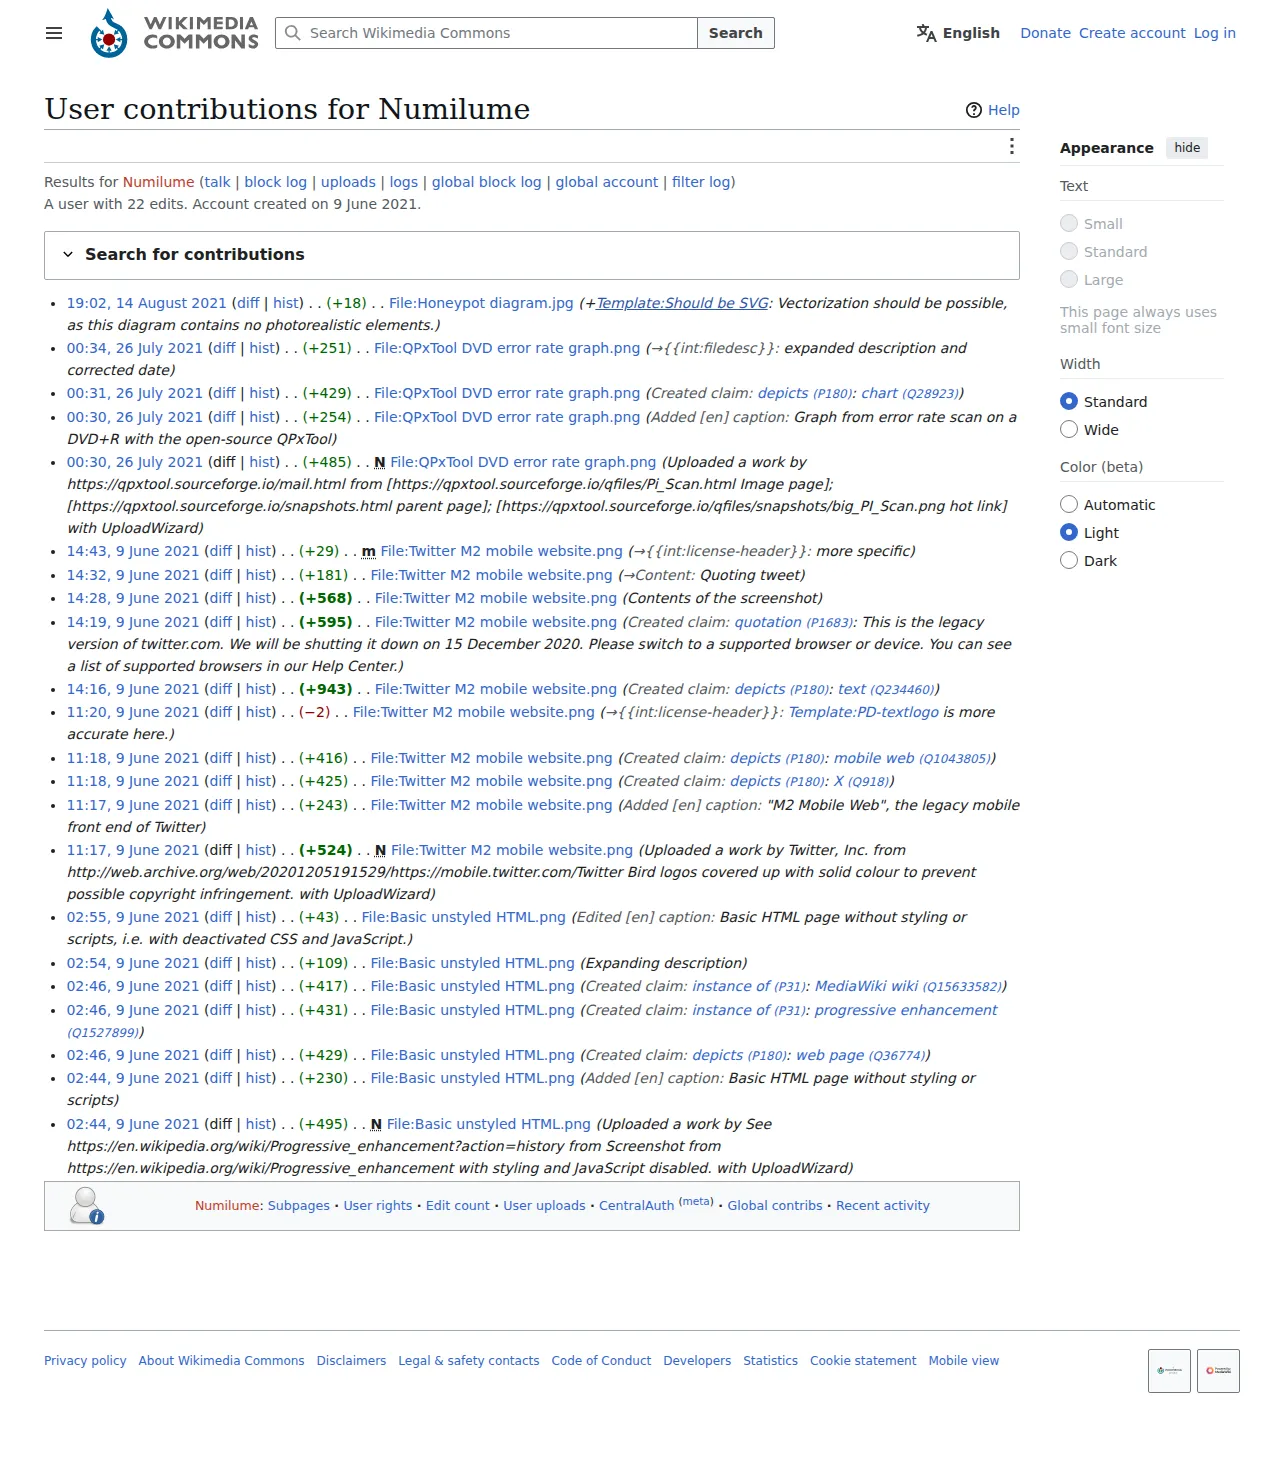Open the block log link
The width and height of the screenshot is (1284, 1481).
276,182
